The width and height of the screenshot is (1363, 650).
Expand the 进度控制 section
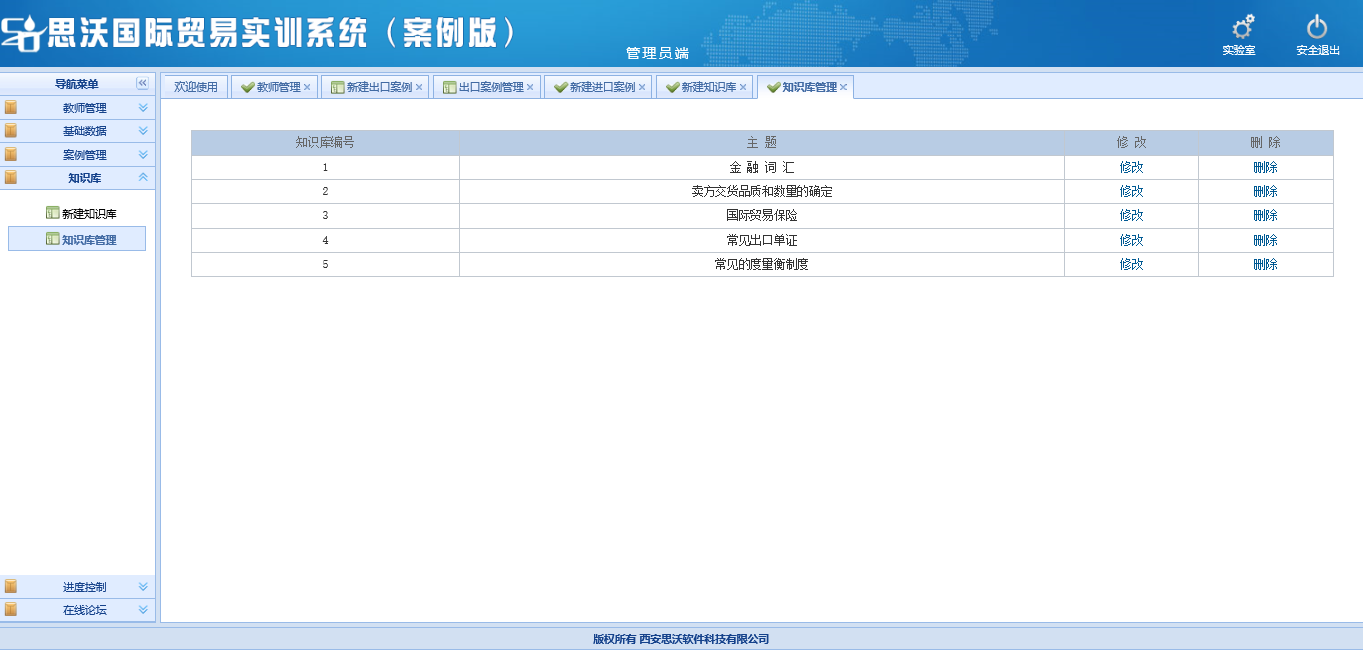click(x=143, y=587)
